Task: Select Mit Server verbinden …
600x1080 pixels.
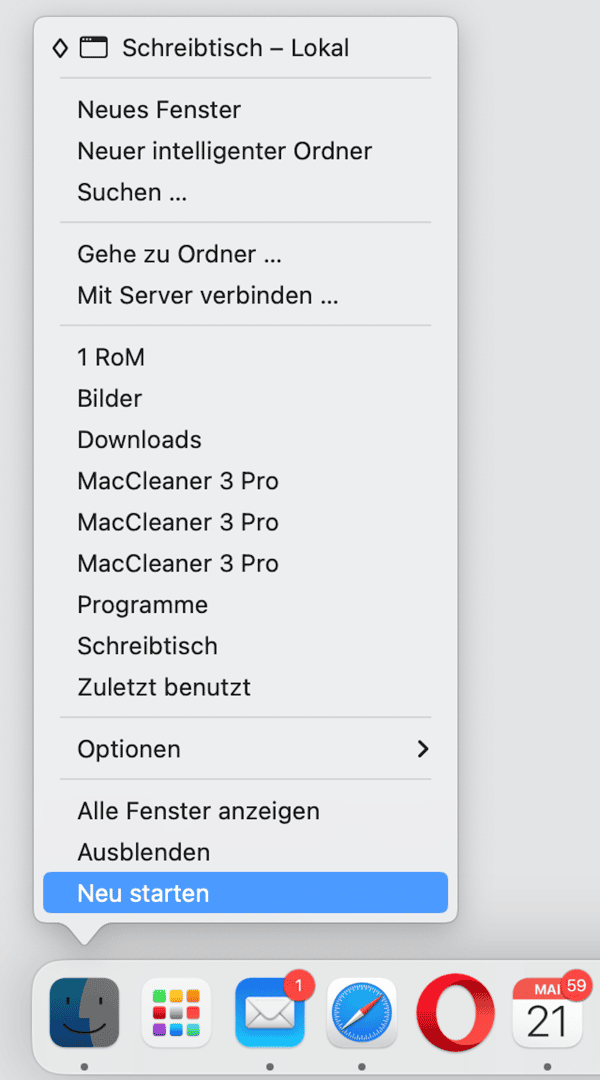Action: 208,296
